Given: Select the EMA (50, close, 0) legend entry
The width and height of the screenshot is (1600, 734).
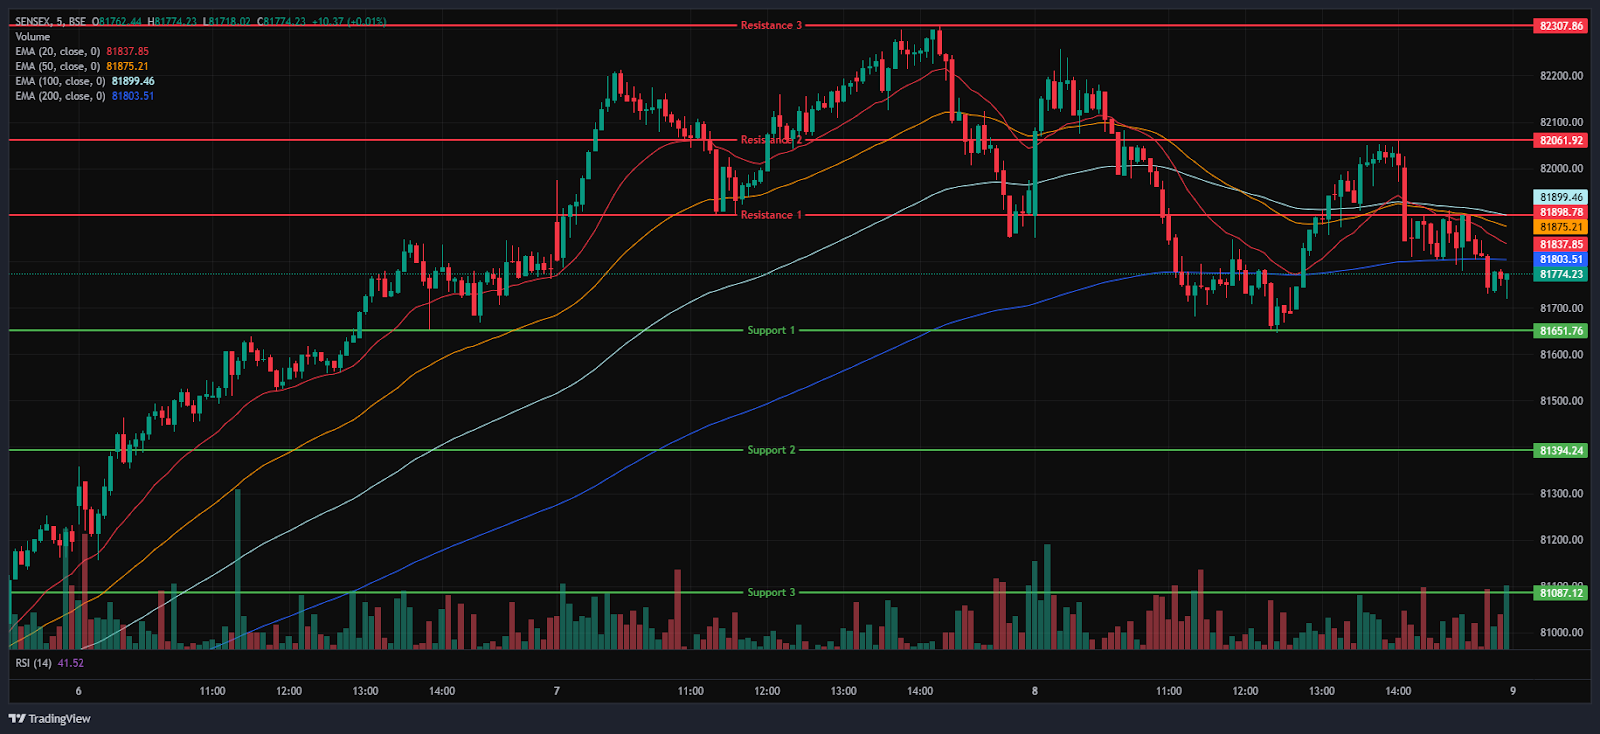Looking at the screenshot, I should (x=58, y=66).
